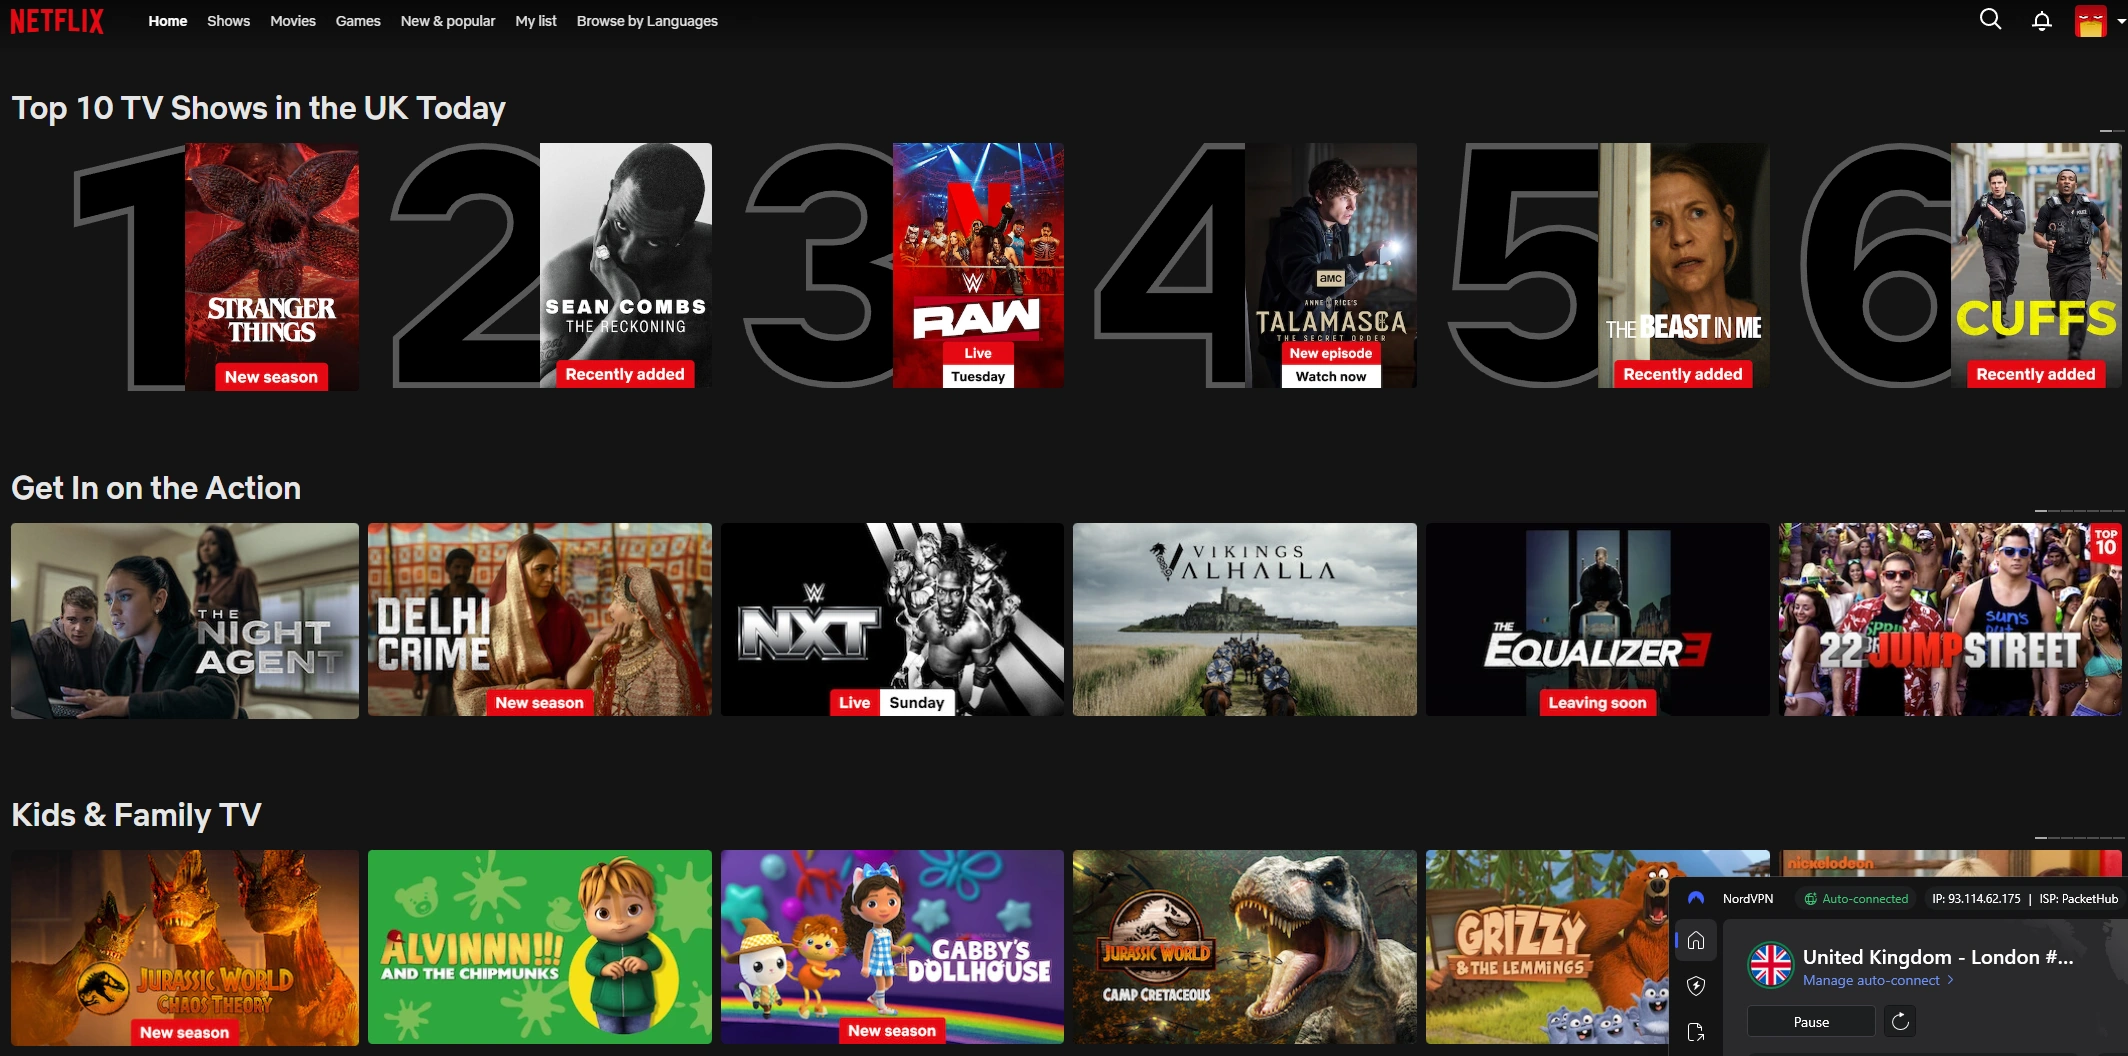This screenshot has height=1056, width=2128.
Task: Open The Beast in Me poster
Action: [x=1684, y=265]
